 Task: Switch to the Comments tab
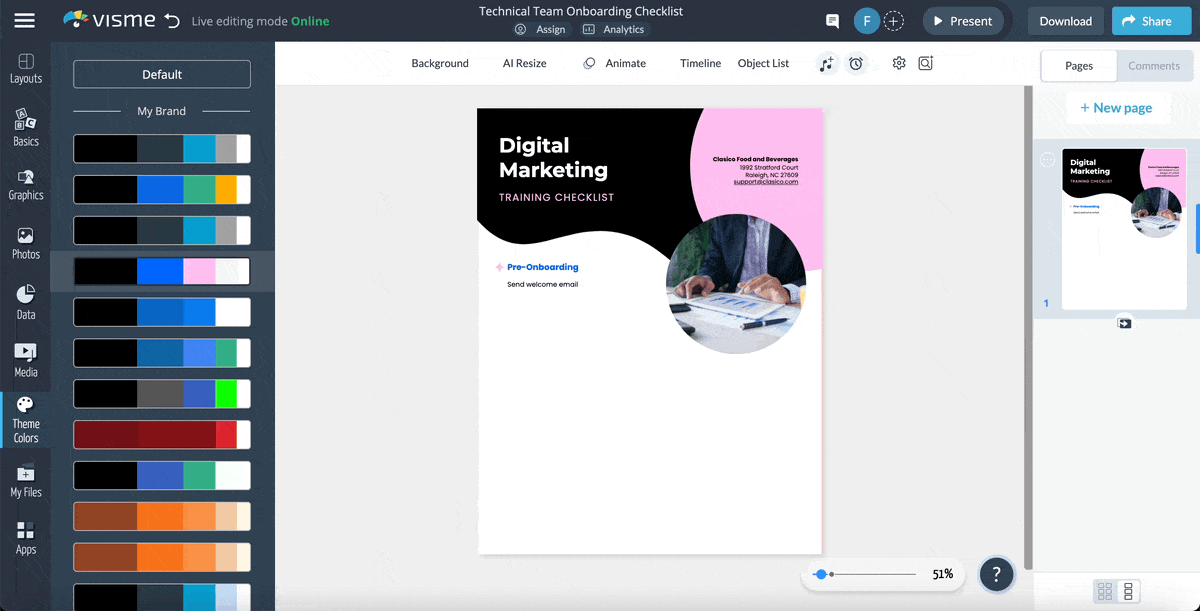1154,66
